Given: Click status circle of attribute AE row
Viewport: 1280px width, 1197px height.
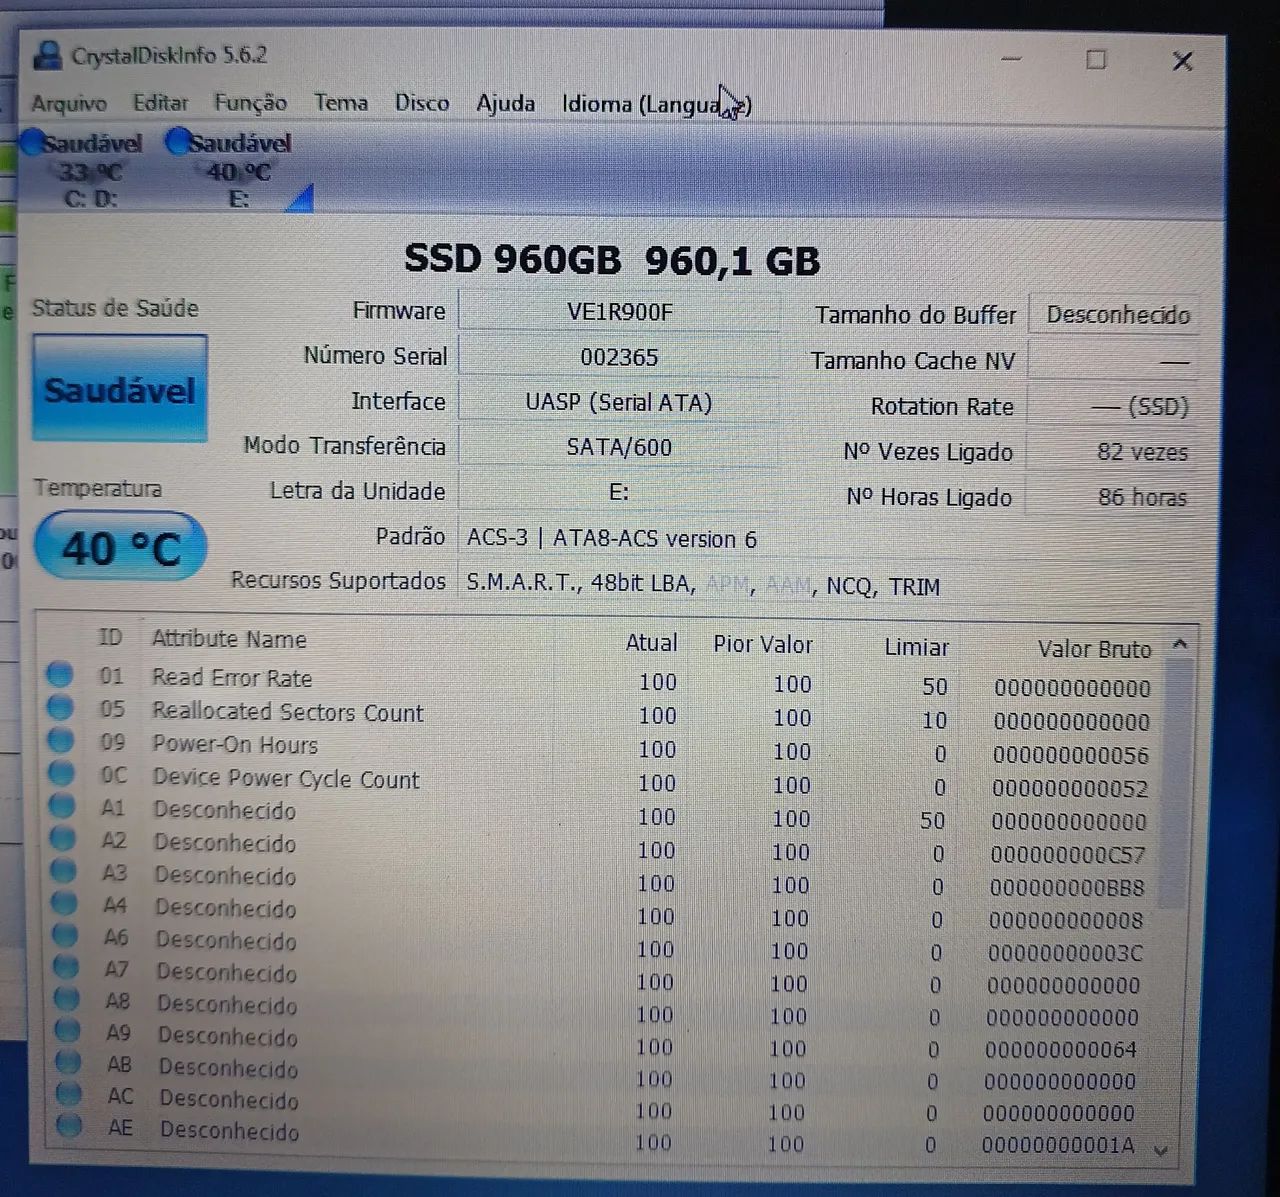Looking at the screenshot, I should pos(69,1125).
